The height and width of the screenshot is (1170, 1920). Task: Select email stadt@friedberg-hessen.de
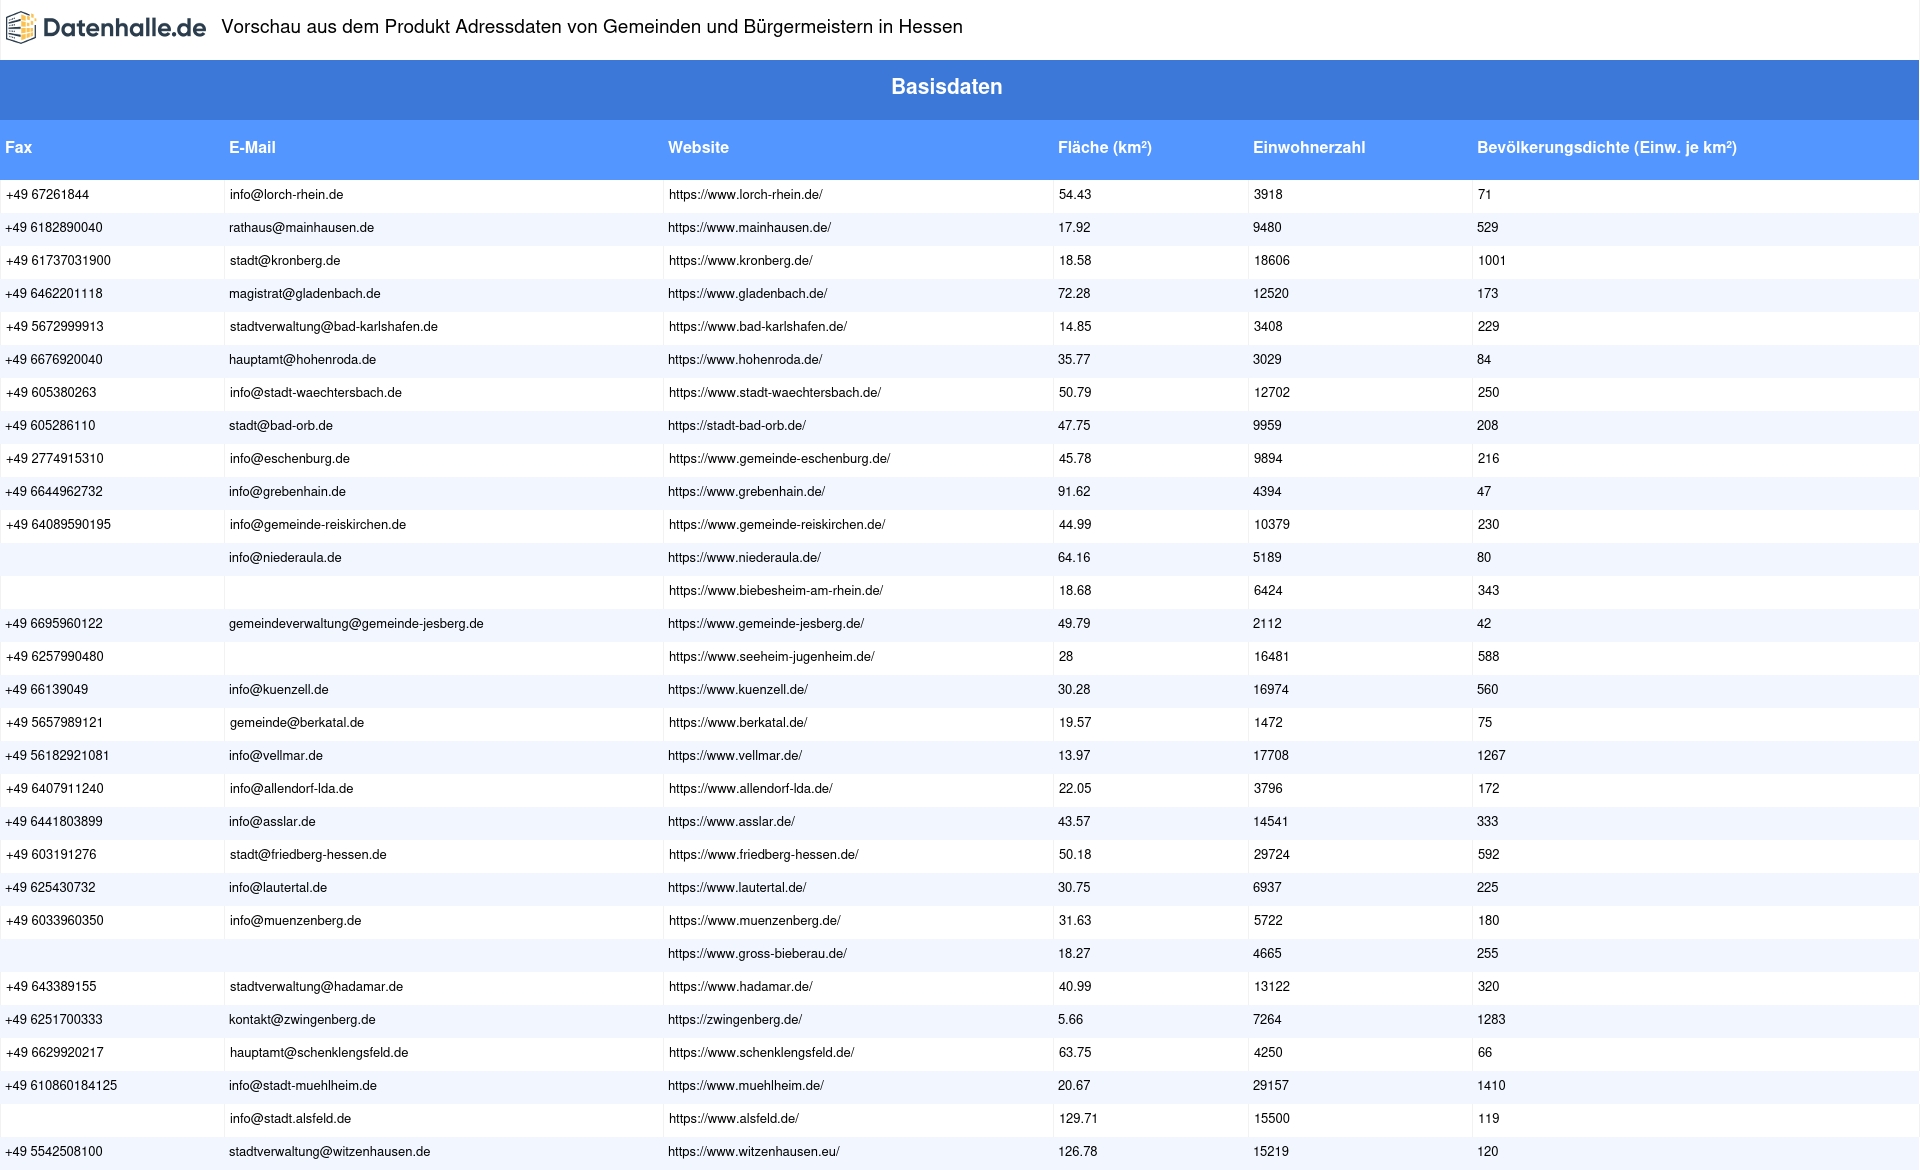[x=308, y=855]
